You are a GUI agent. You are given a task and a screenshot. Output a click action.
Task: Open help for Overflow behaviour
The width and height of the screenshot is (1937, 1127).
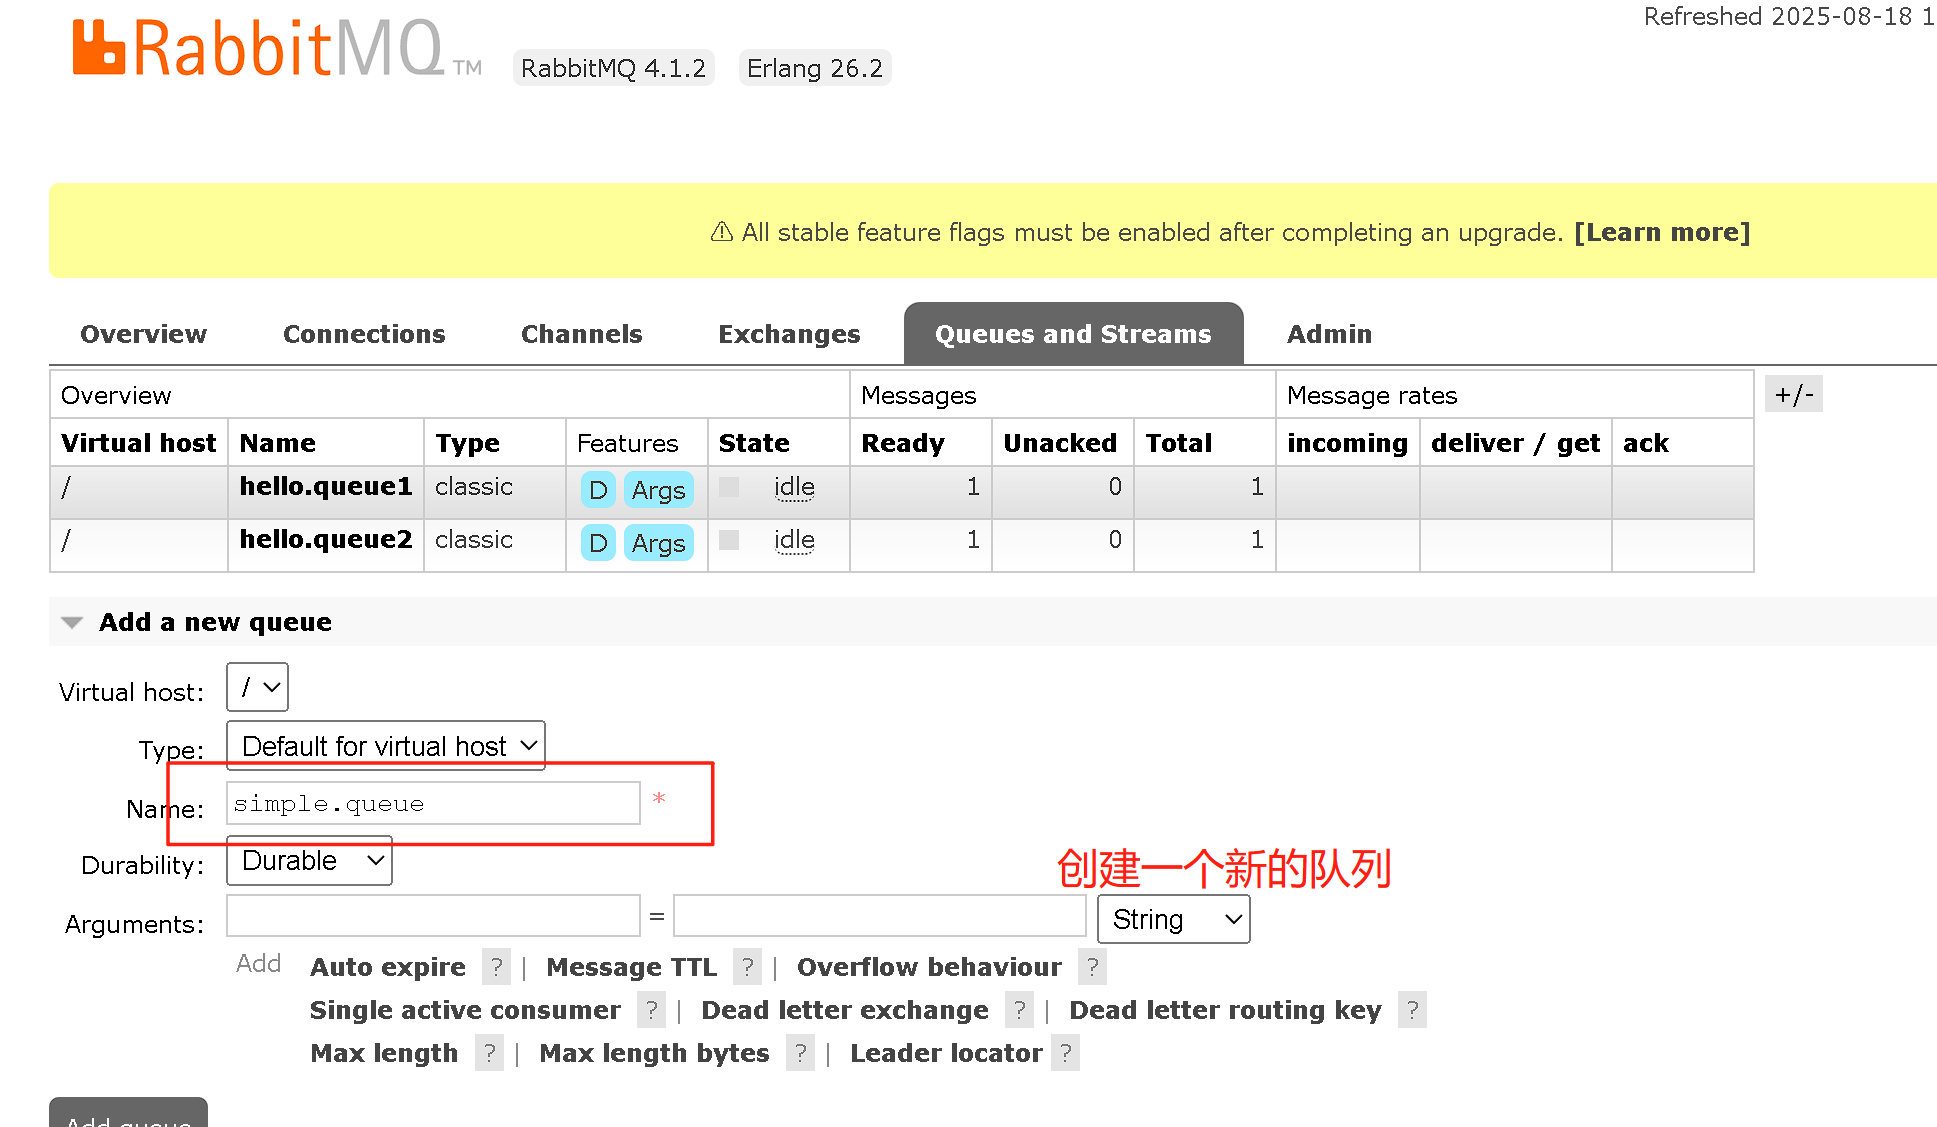1092,967
